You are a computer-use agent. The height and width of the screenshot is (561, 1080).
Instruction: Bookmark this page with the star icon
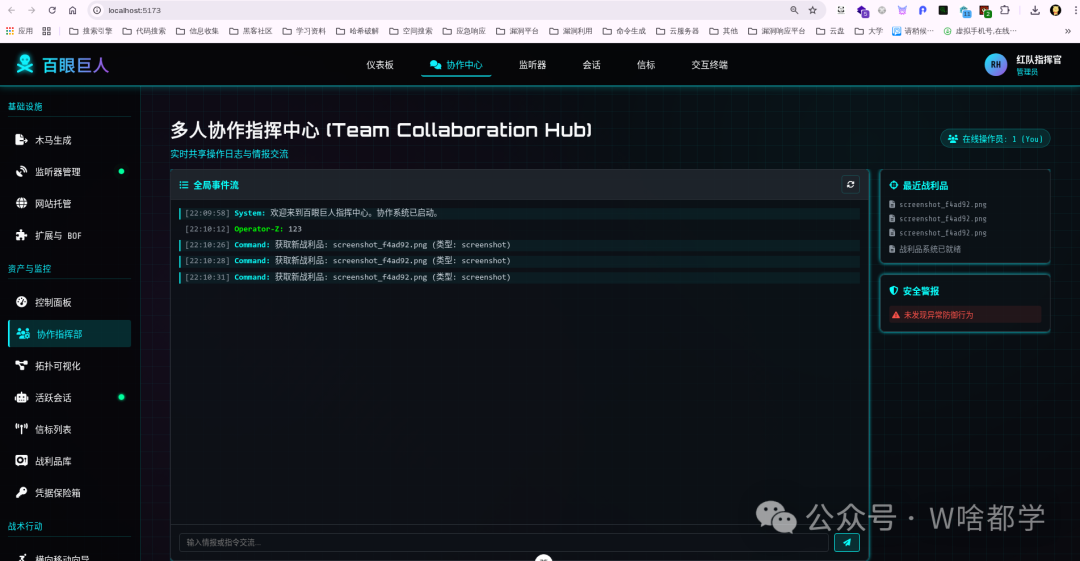tap(813, 10)
